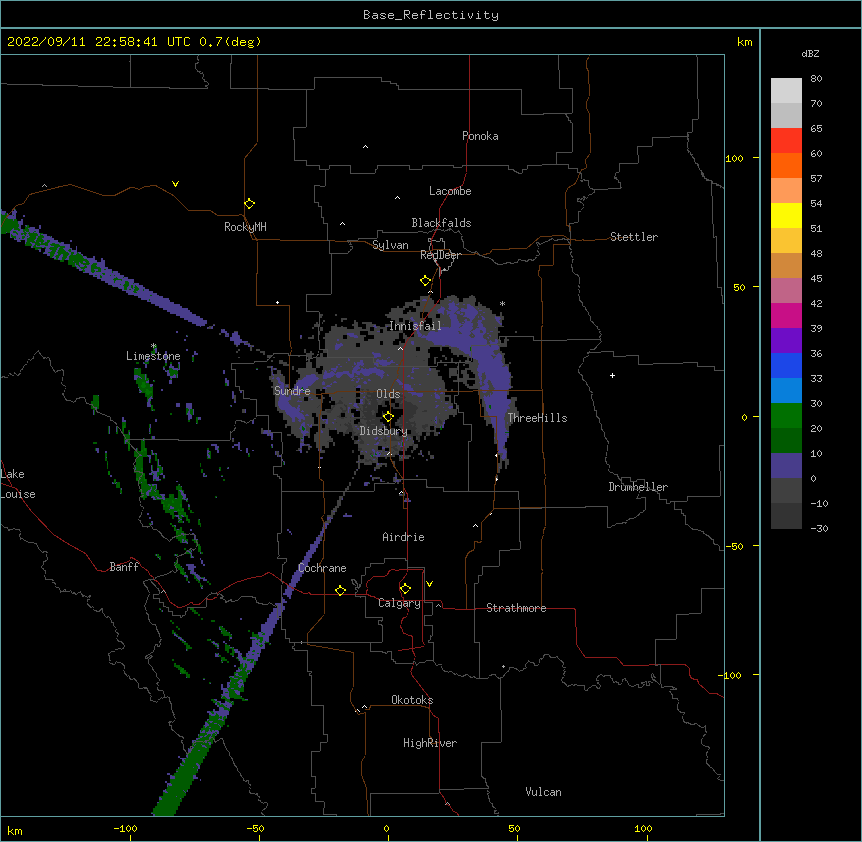This screenshot has width=862, height=842.
Task: Click the timestamp 2022/09/11 22:58:41 UTC
Action: click(99, 42)
